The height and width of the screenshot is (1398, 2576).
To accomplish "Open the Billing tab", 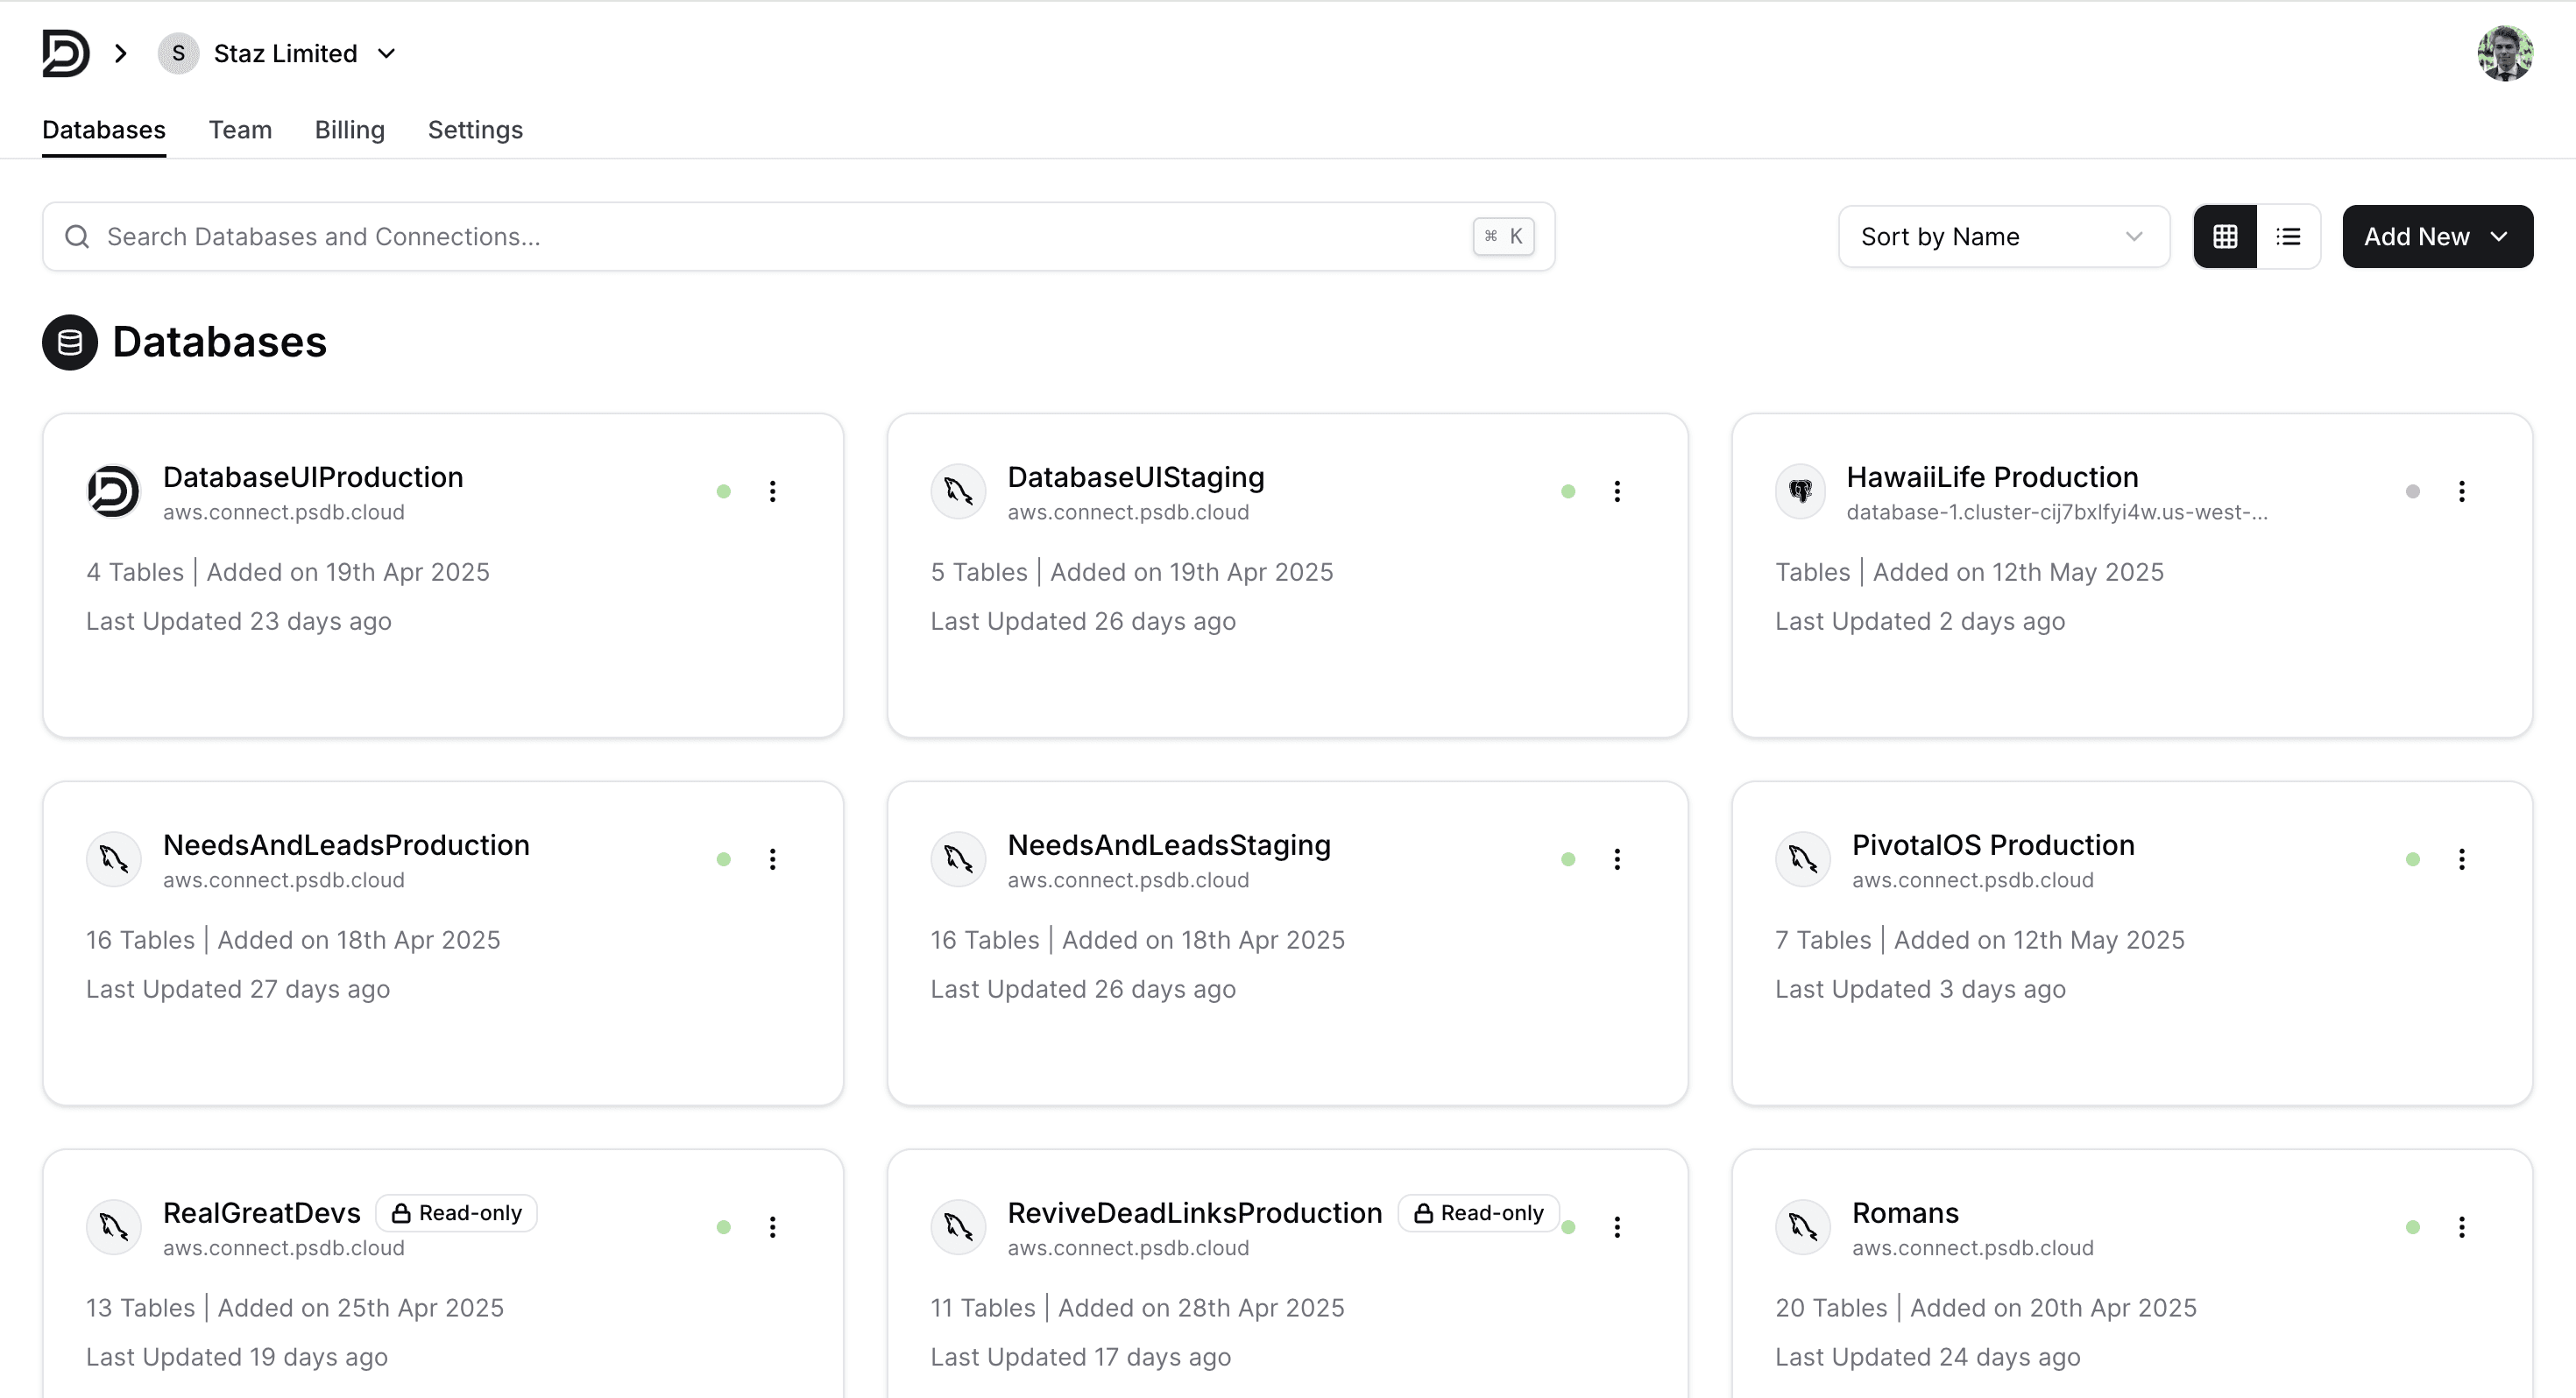I will [349, 130].
